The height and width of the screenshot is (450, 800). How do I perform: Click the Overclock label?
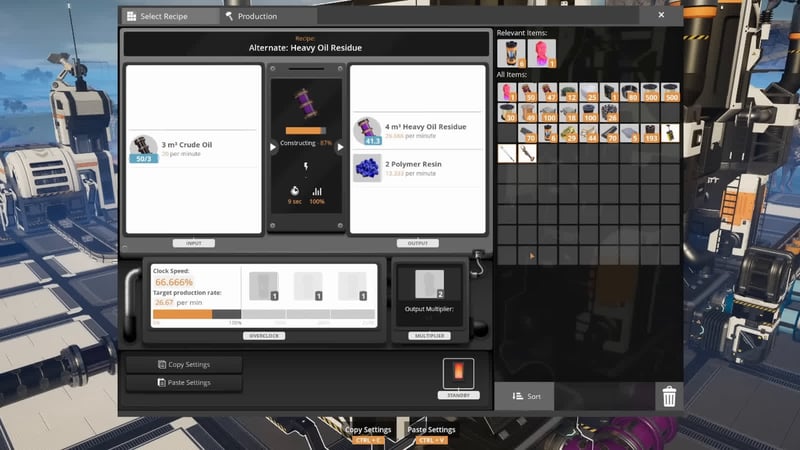click(x=264, y=336)
